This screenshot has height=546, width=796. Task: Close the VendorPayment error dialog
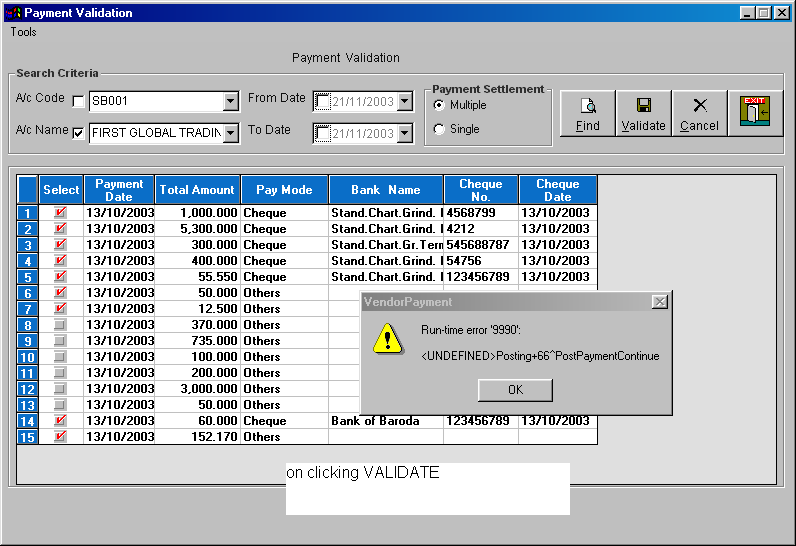pos(659,302)
